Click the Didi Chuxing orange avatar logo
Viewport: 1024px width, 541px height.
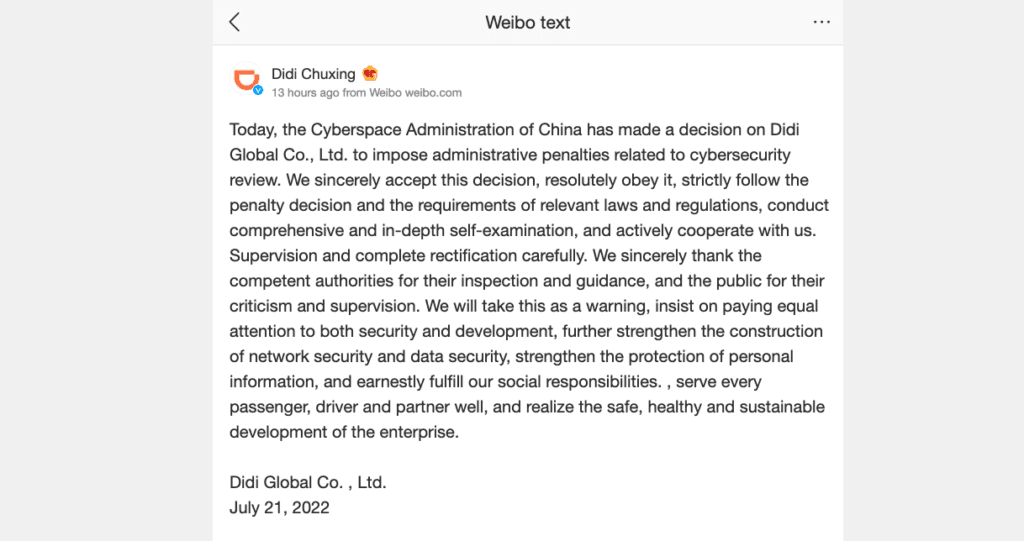(x=245, y=80)
